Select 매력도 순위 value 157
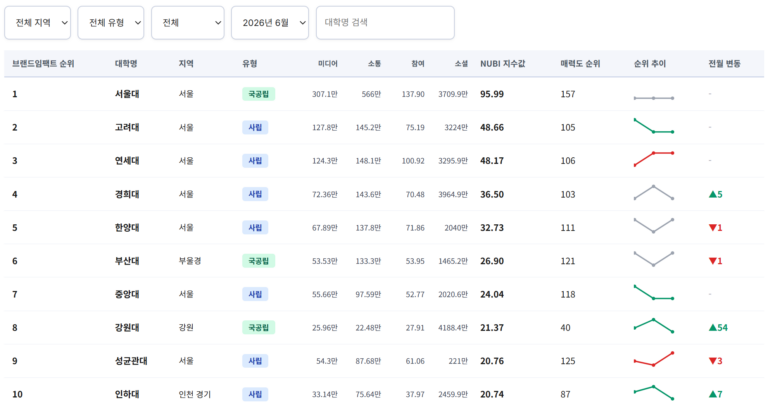 click(x=568, y=94)
